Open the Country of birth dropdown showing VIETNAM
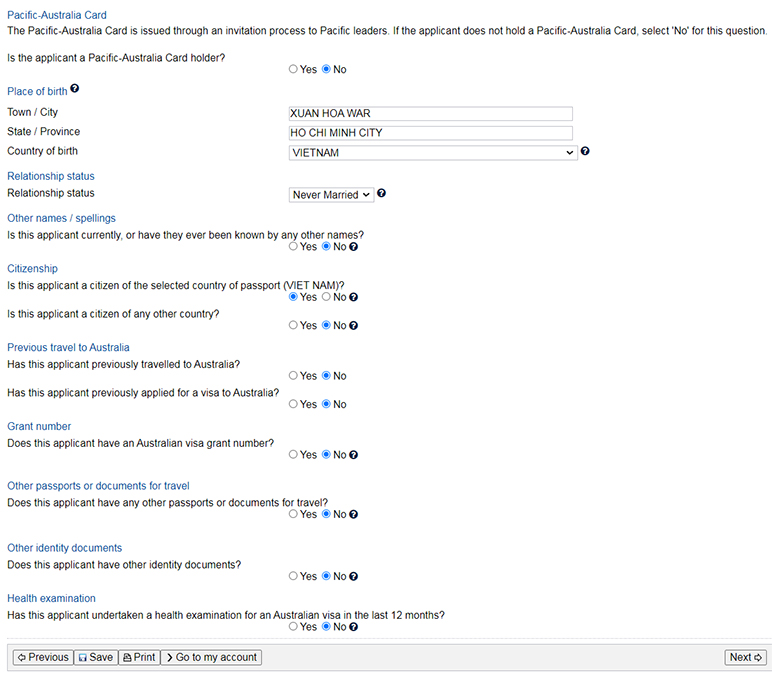Screen dimensions: 772x675 coord(433,153)
